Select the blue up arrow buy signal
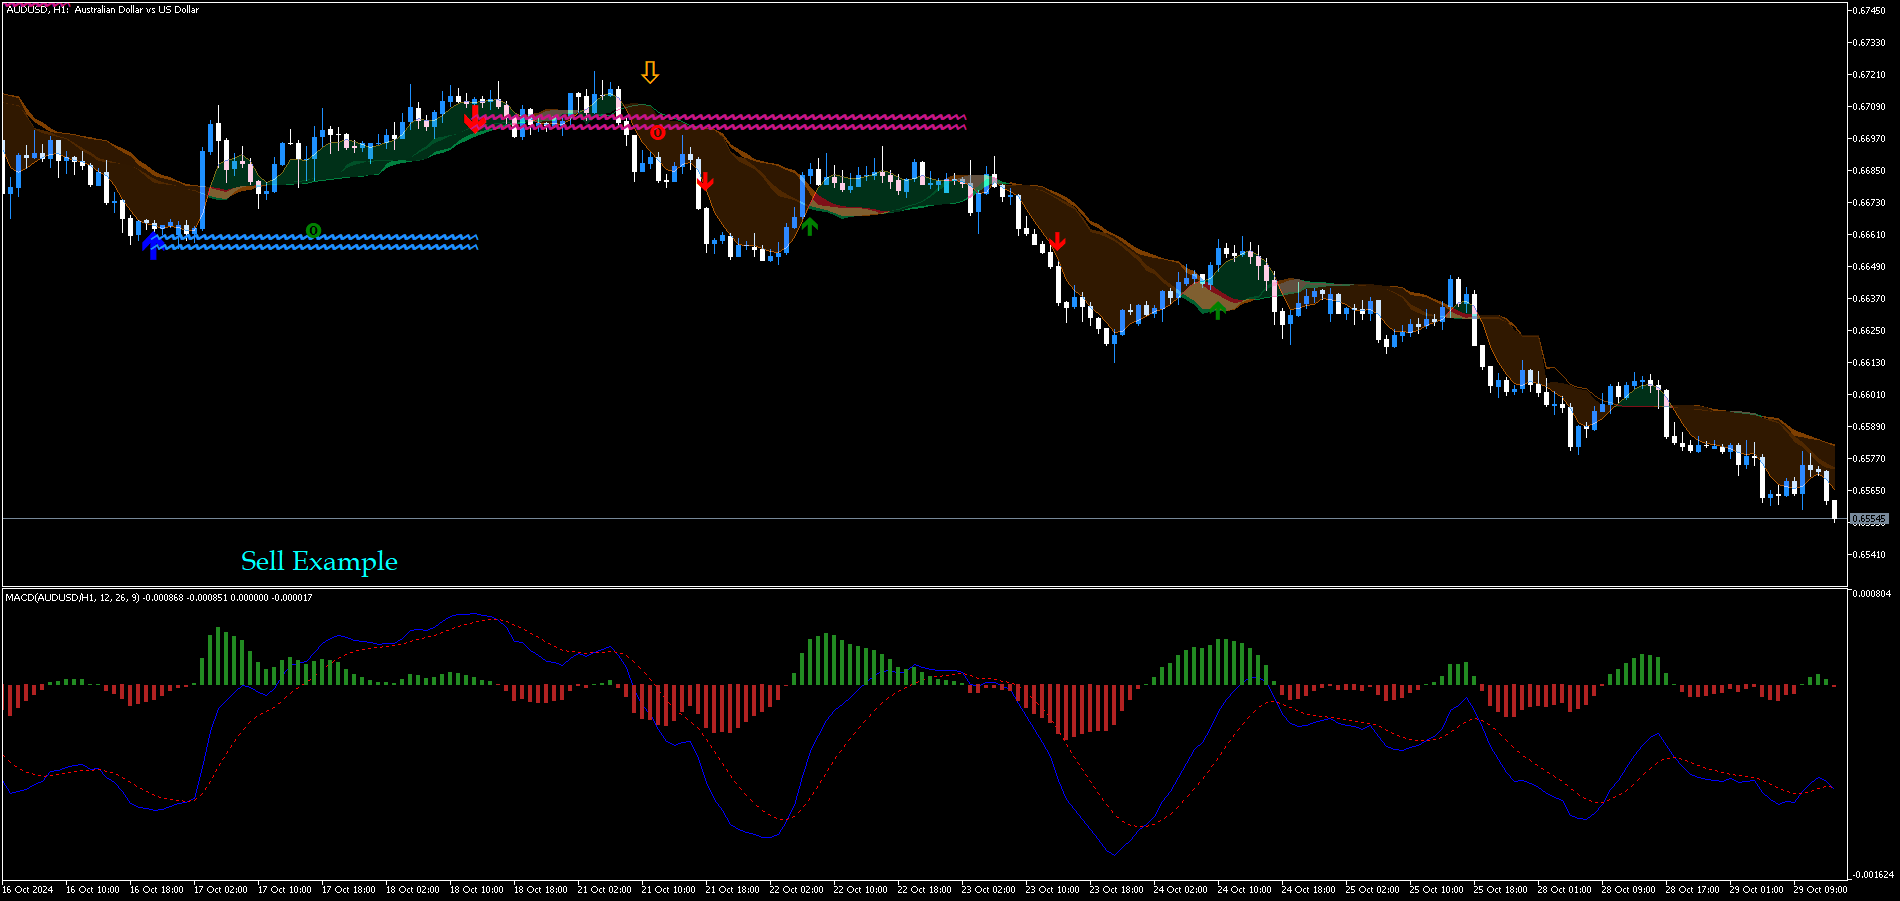 click(x=153, y=244)
